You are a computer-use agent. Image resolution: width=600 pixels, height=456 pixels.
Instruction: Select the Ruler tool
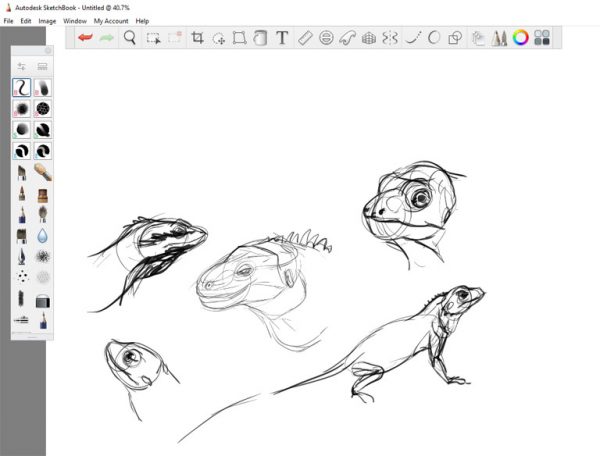[306, 38]
